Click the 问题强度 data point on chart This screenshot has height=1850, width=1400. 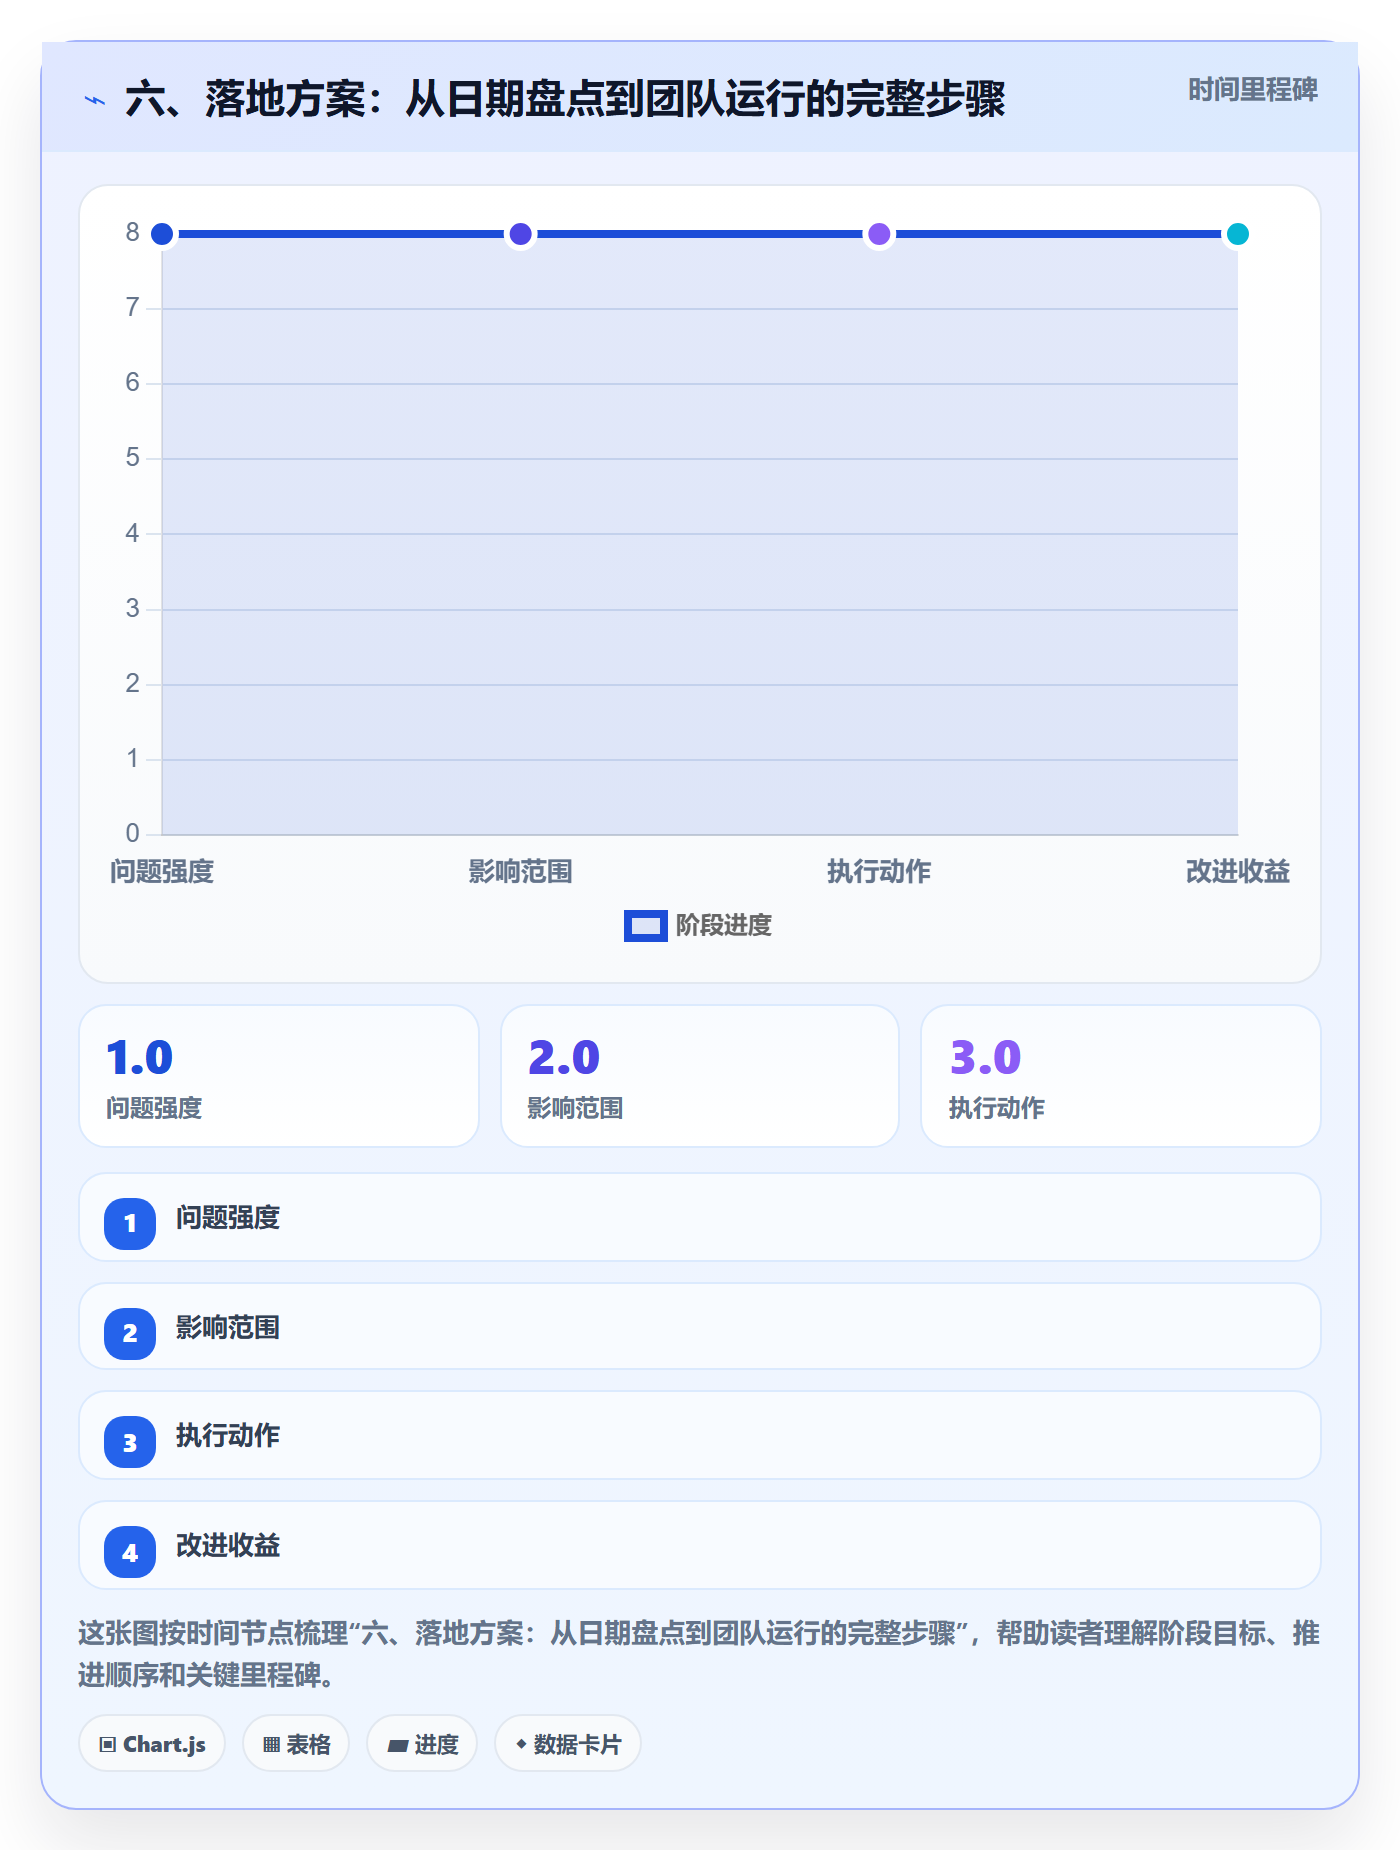click(162, 234)
